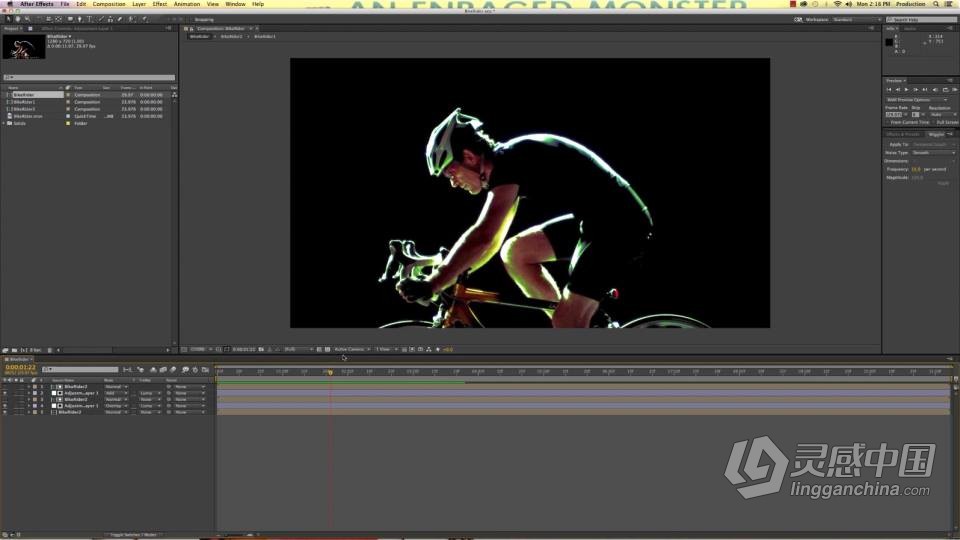Image resolution: width=960 pixels, height=540 pixels.
Task: Open the Composition menu
Action: 109,4
